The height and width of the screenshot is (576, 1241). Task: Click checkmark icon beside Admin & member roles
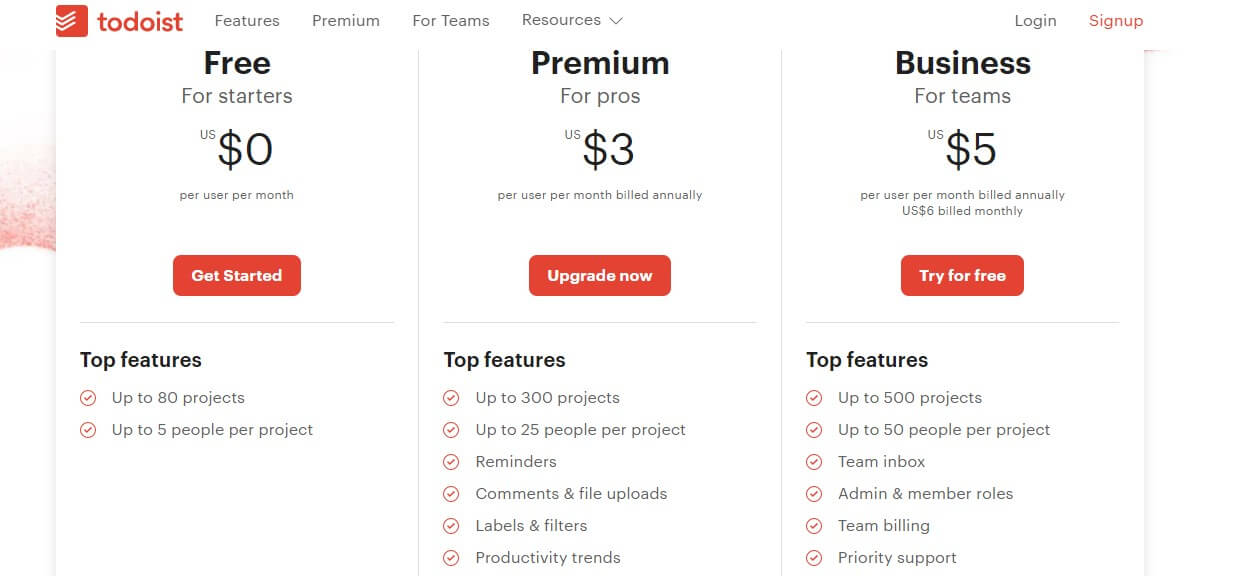(814, 494)
